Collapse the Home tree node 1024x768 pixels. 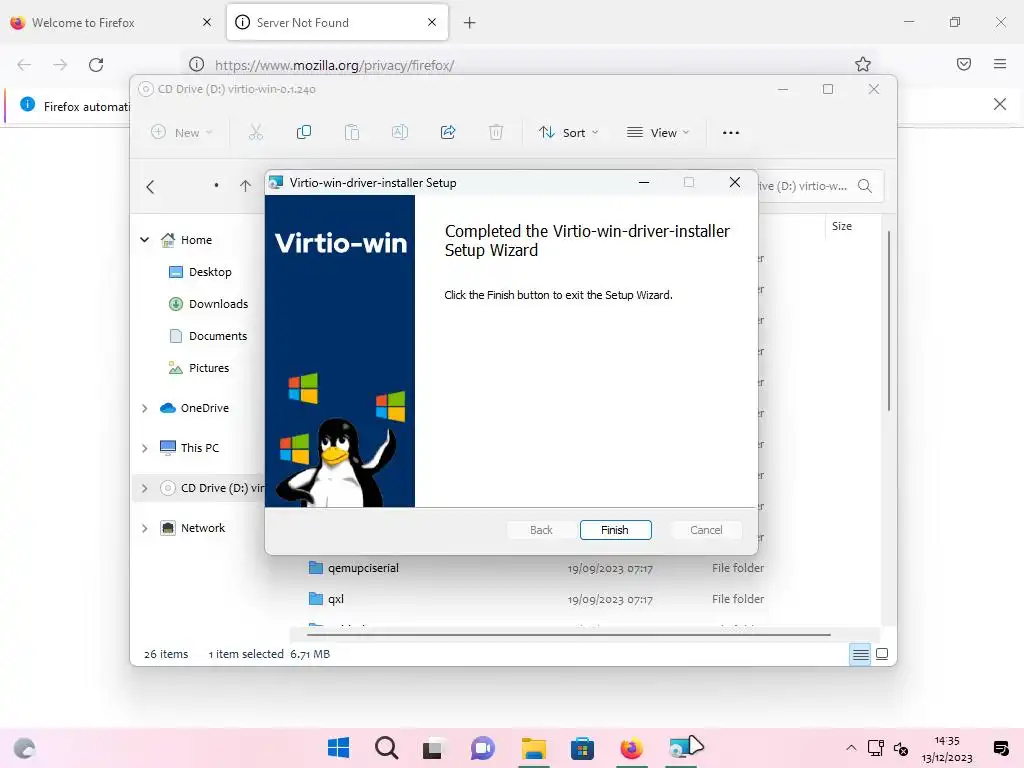point(144,240)
